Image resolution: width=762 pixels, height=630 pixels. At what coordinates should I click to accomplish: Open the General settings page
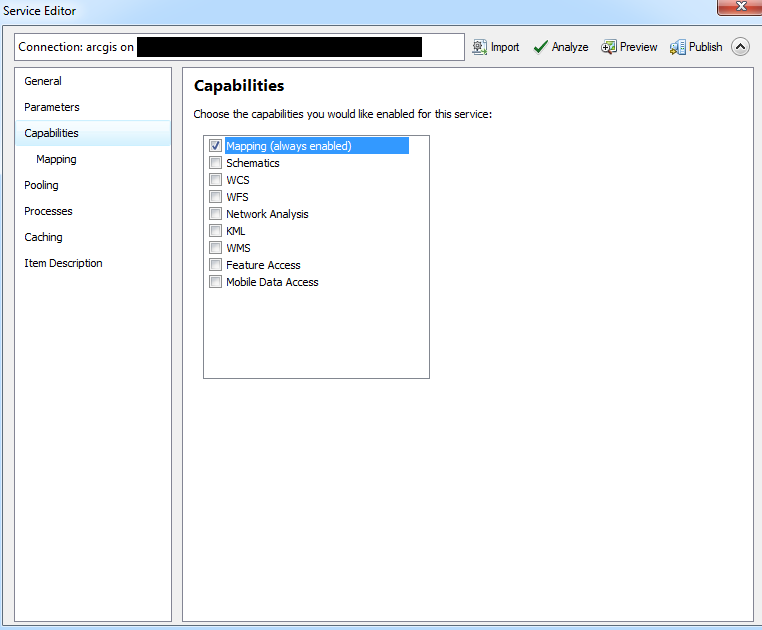tap(43, 81)
